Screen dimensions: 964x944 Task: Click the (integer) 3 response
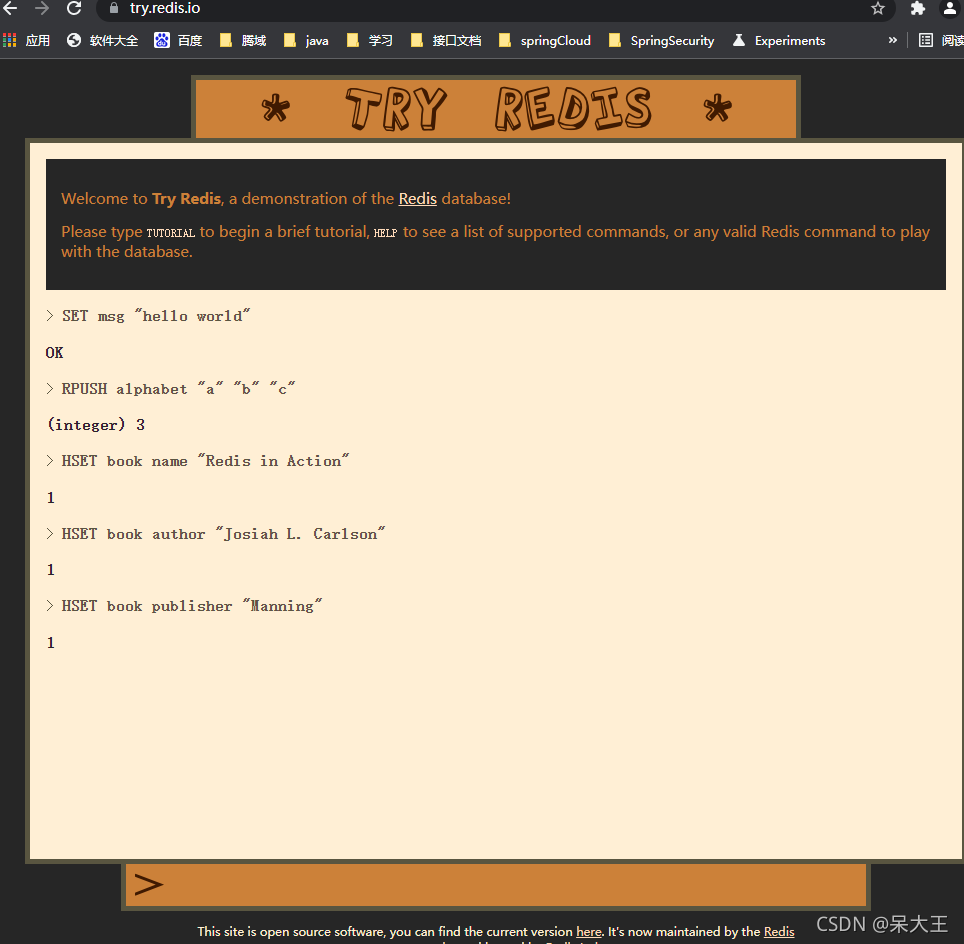[x=97, y=425]
